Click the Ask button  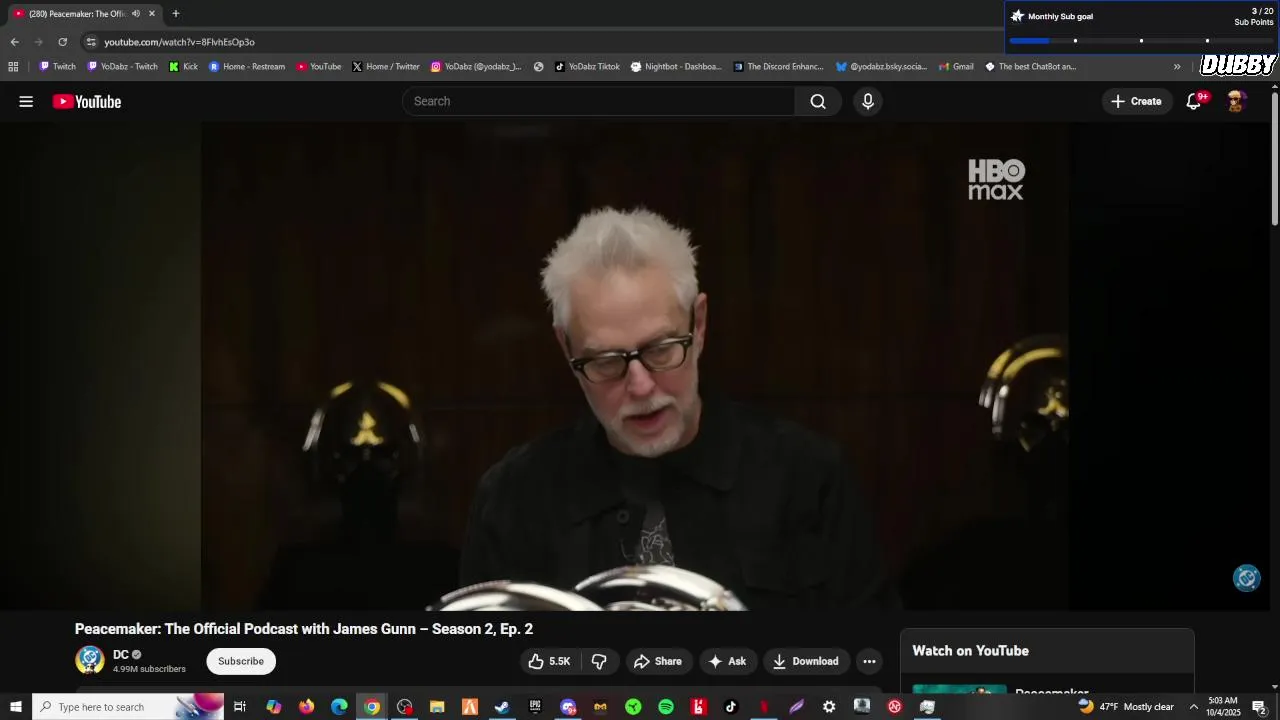[x=728, y=661]
